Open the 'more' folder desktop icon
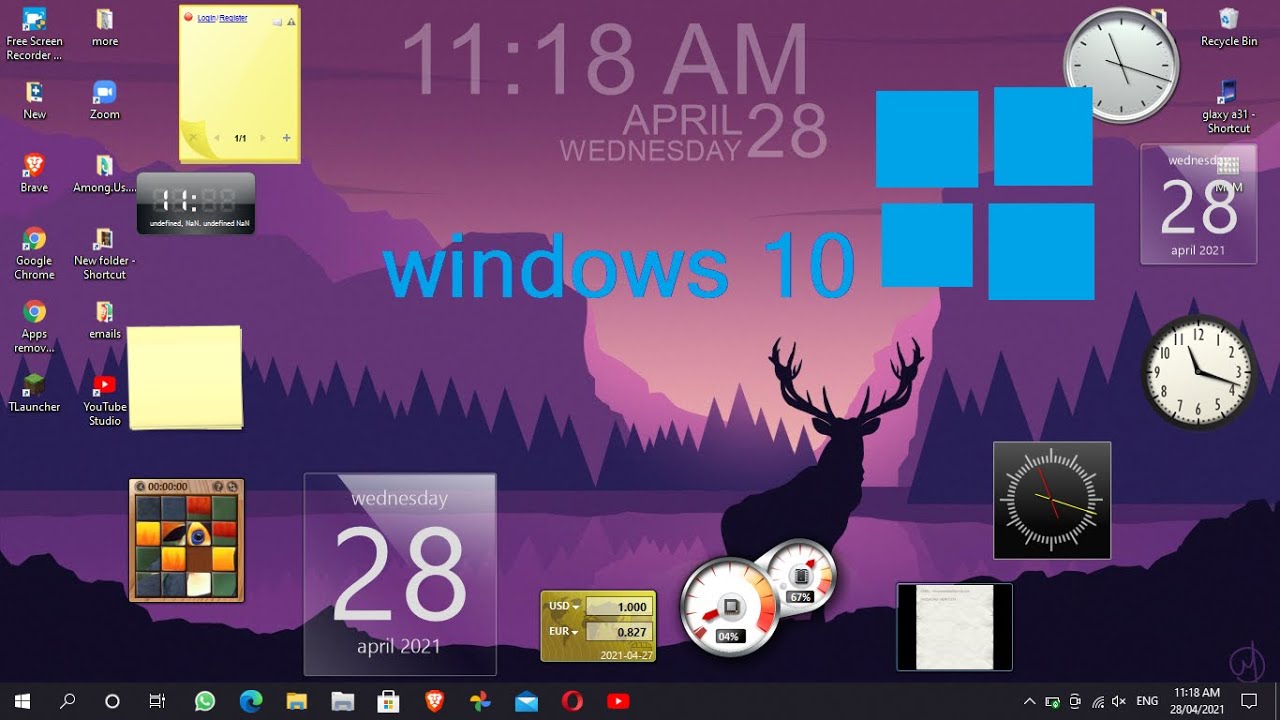This screenshot has width=1280, height=720. point(105,27)
